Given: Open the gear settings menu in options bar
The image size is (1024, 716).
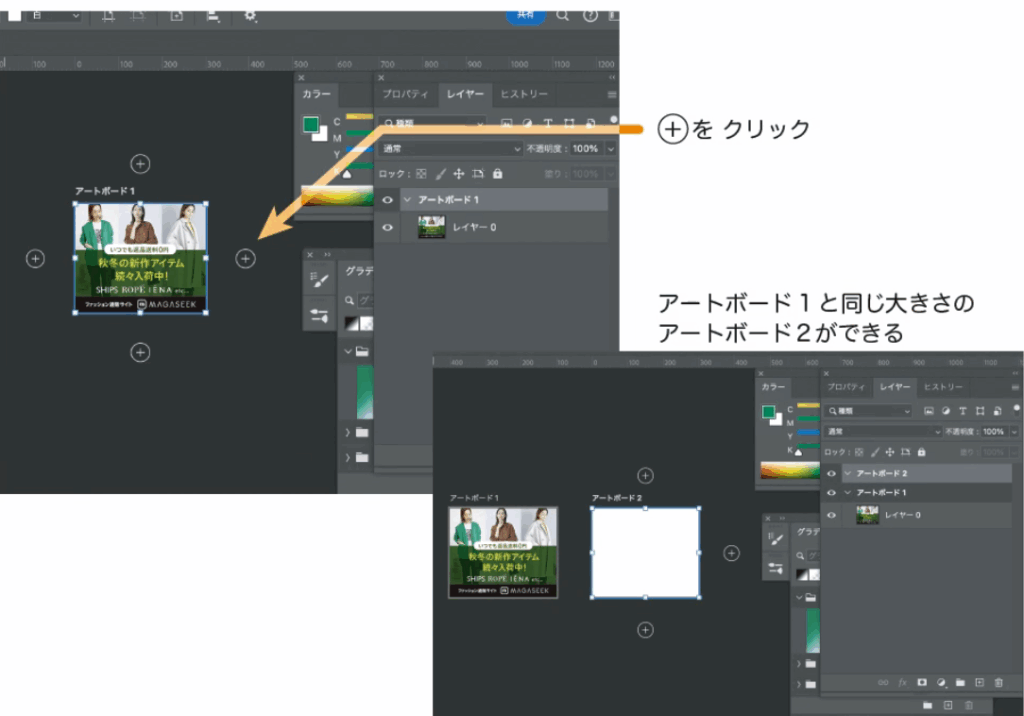Looking at the screenshot, I should pyautogui.click(x=250, y=16).
